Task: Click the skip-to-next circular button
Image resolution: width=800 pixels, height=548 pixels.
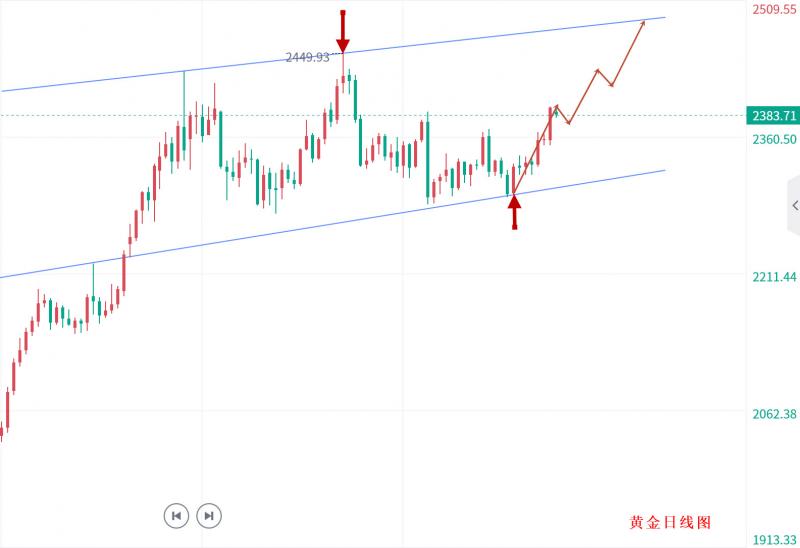Action: 208,516
